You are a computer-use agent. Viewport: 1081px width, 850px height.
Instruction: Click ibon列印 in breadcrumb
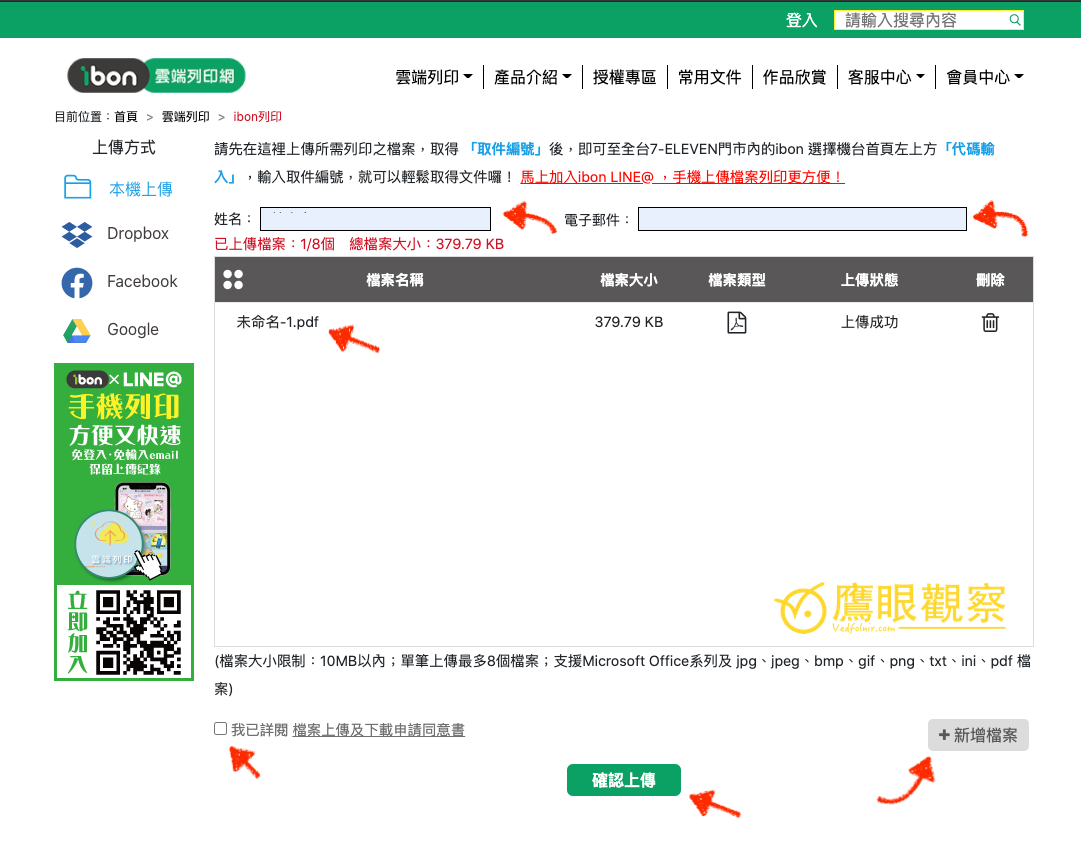coord(257,117)
